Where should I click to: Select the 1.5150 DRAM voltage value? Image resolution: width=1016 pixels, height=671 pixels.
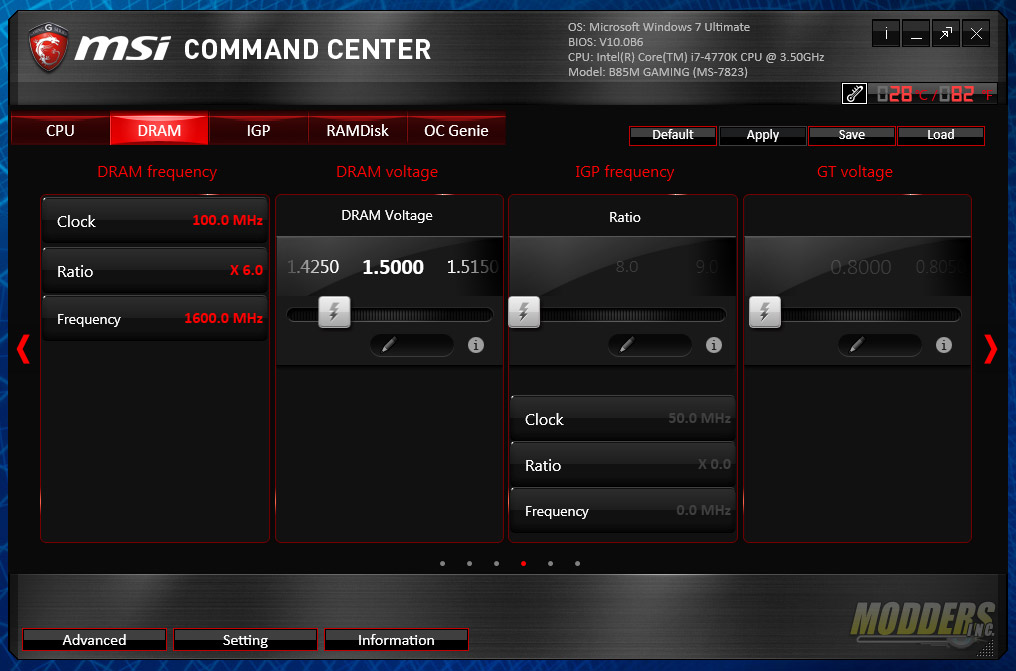coord(472,267)
